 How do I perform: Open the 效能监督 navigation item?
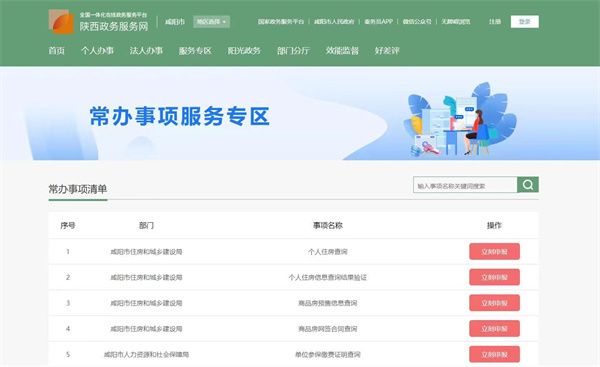(x=342, y=51)
